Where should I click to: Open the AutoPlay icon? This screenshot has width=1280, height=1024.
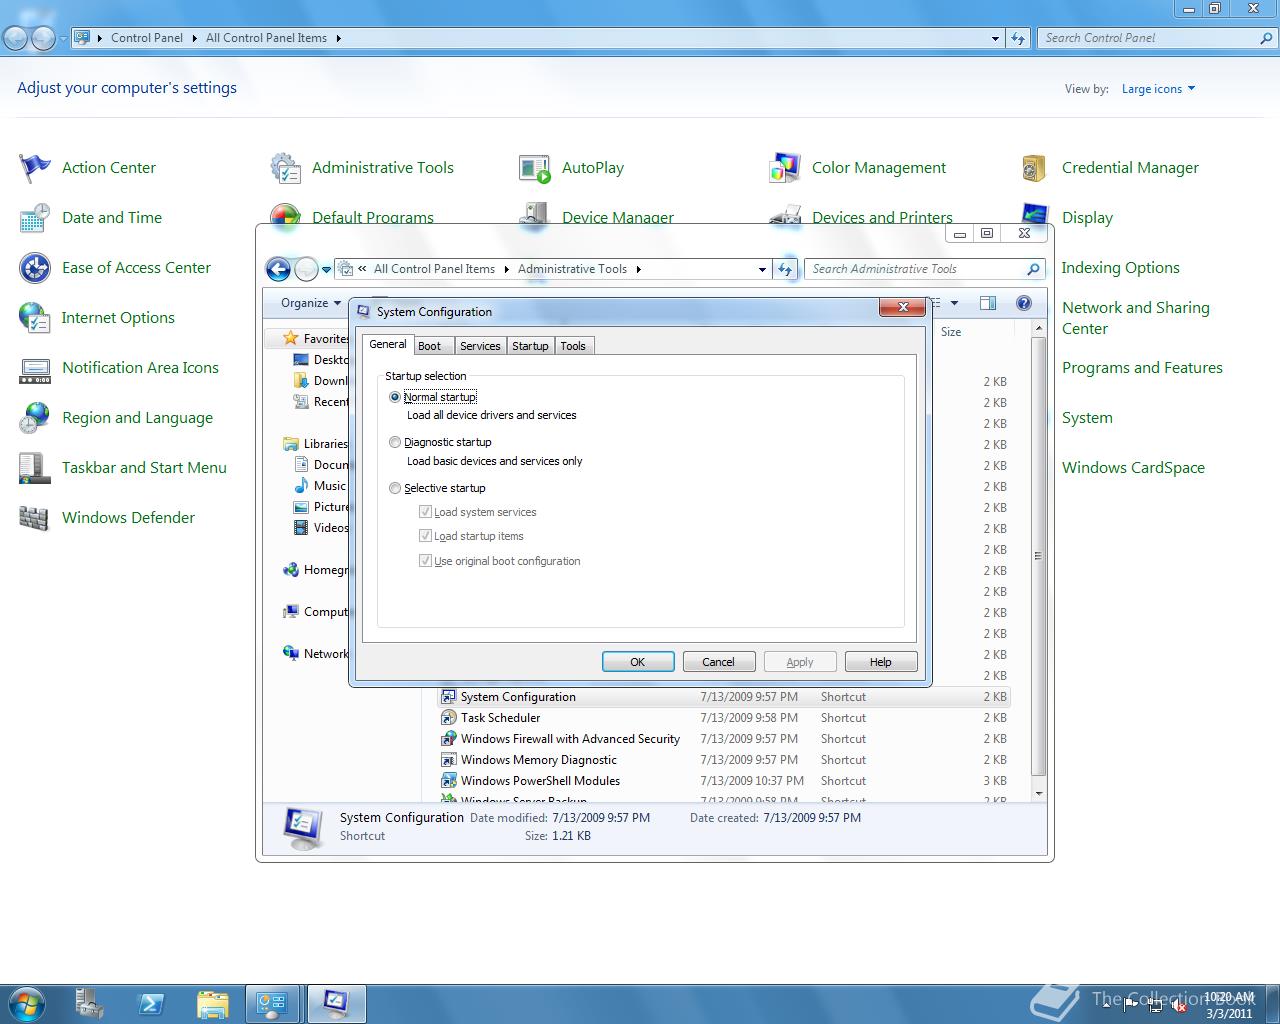pos(535,168)
